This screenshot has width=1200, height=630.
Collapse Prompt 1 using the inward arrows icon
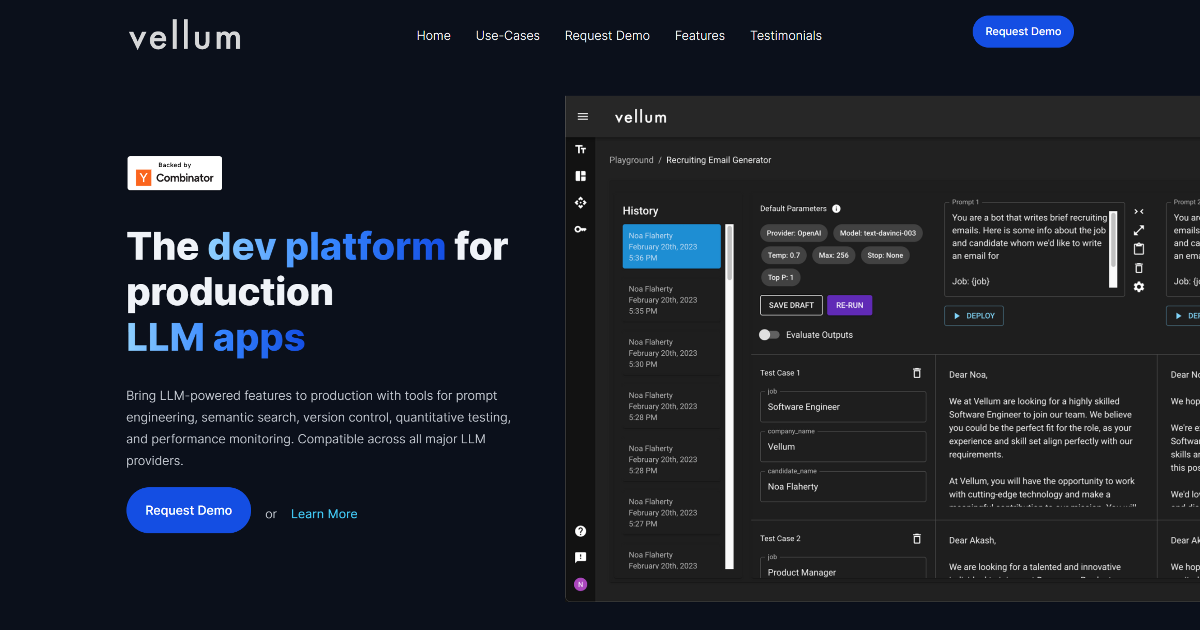(x=1139, y=211)
